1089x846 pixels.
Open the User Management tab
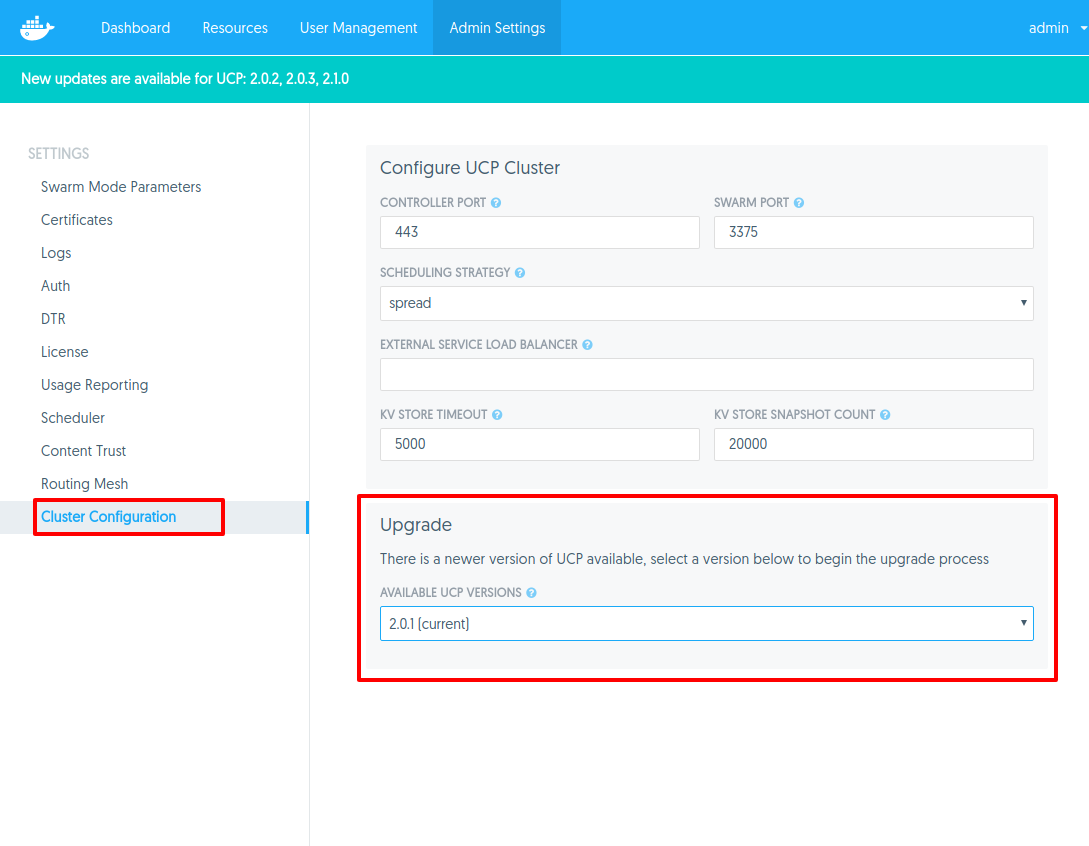pyautogui.click(x=358, y=28)
